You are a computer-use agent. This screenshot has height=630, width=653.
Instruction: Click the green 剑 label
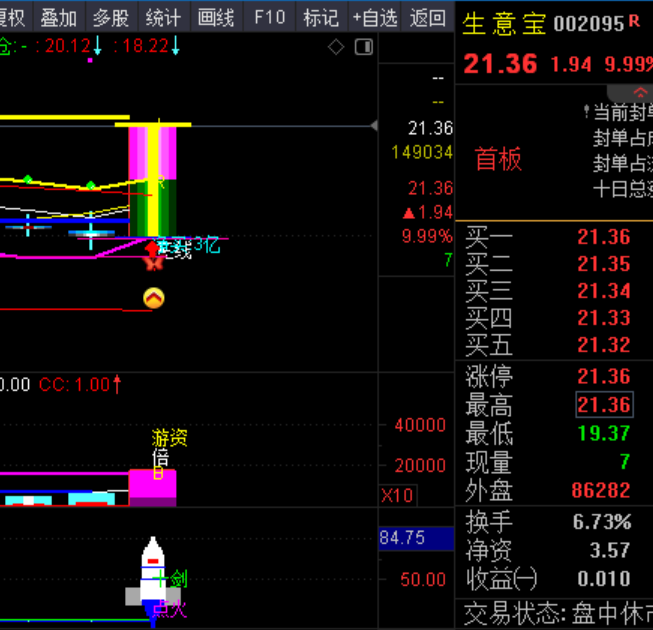coord(179,579)
